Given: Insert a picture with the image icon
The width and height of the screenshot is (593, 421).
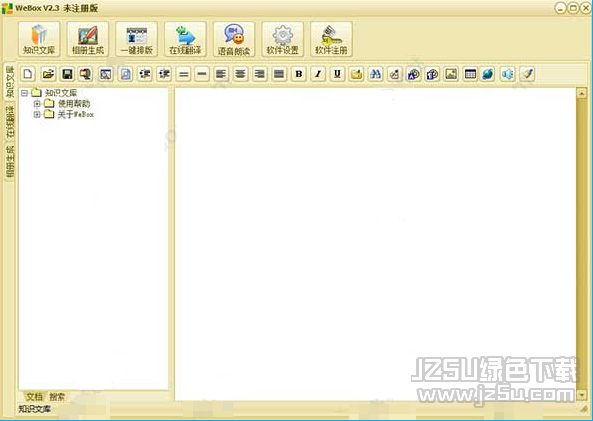Looking at the screenshot, I should [x=451, y=74].
